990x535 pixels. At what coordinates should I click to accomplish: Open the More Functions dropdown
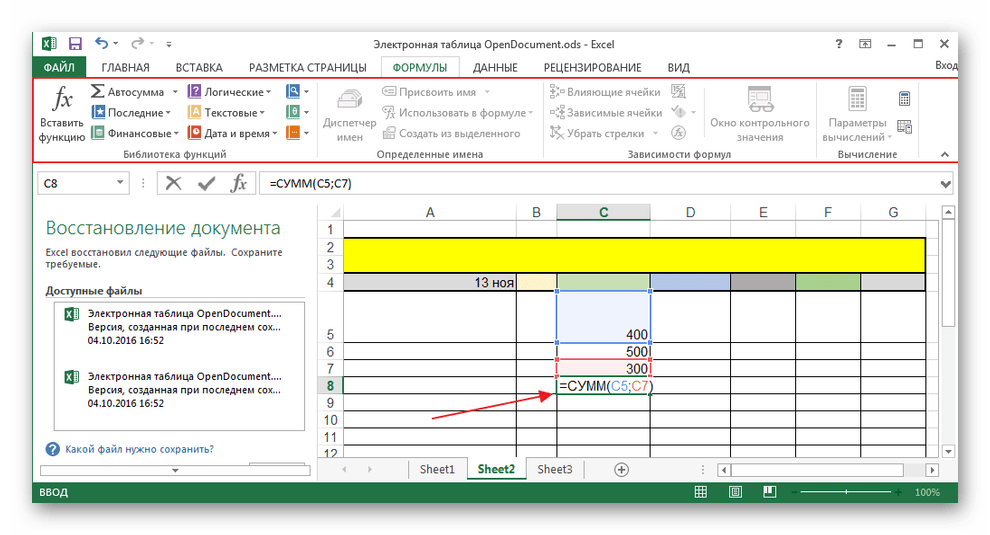coord(297,133)
